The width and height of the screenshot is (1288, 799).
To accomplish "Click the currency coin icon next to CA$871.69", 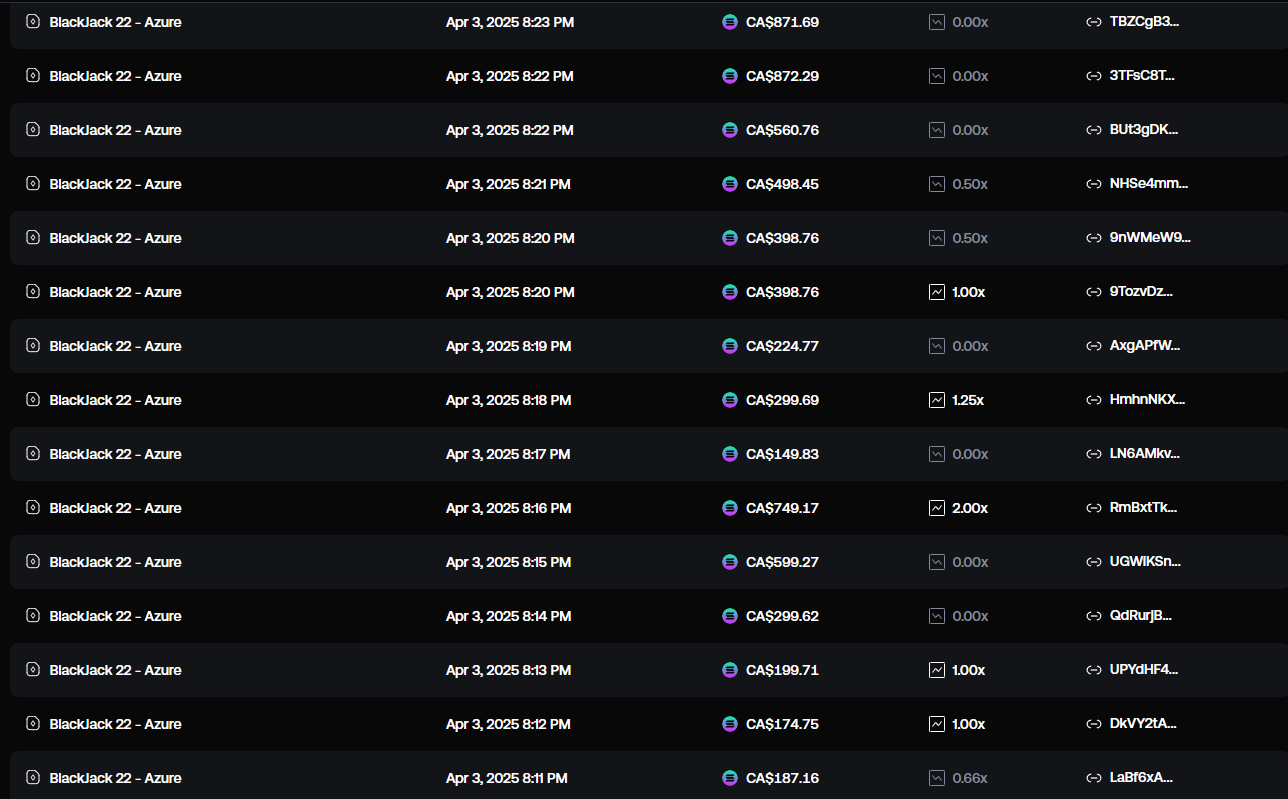I will [730, 22].
